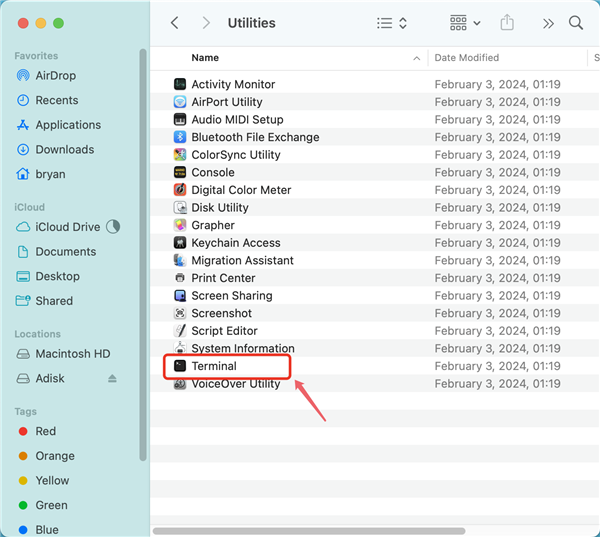Go back with the back arrow
Image resolution: width=600 pixels, height=537 pixels.
click(175, 23)
